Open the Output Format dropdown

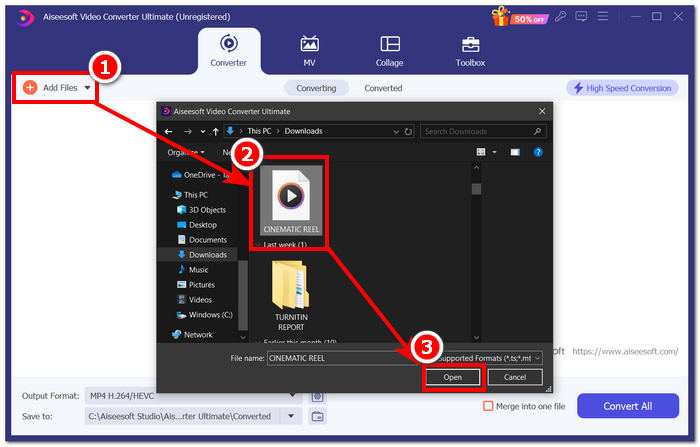(193, 396)
